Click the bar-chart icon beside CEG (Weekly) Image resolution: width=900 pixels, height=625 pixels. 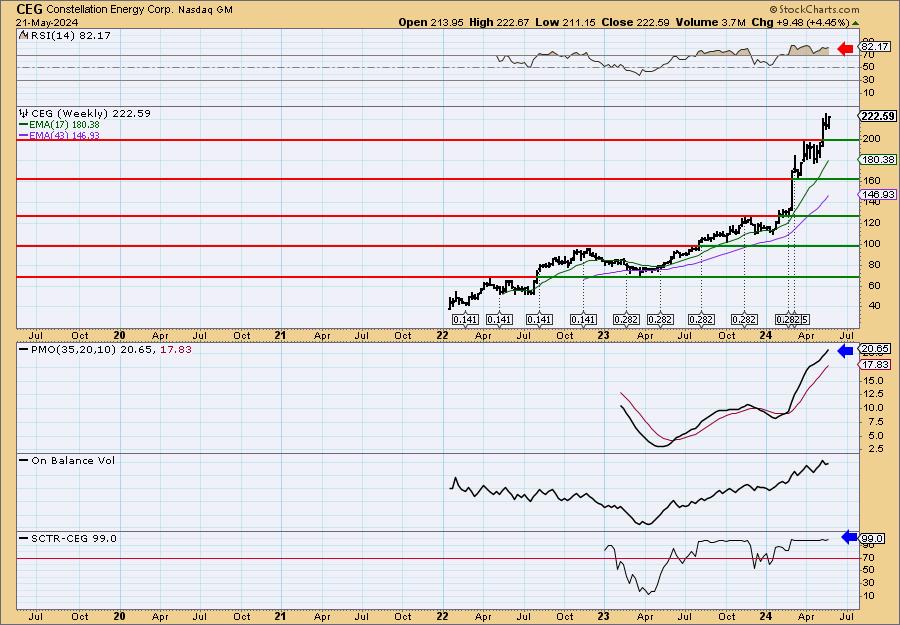click(x=24, y=114)
